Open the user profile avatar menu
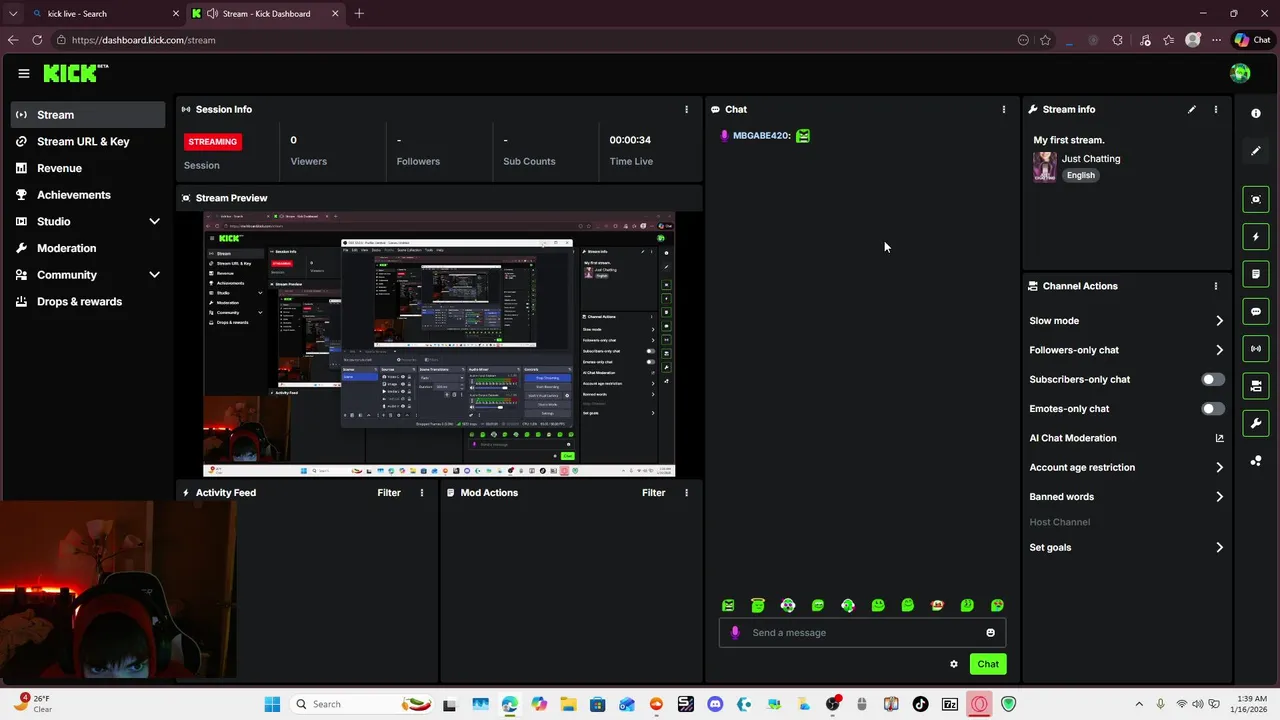 1240,73
